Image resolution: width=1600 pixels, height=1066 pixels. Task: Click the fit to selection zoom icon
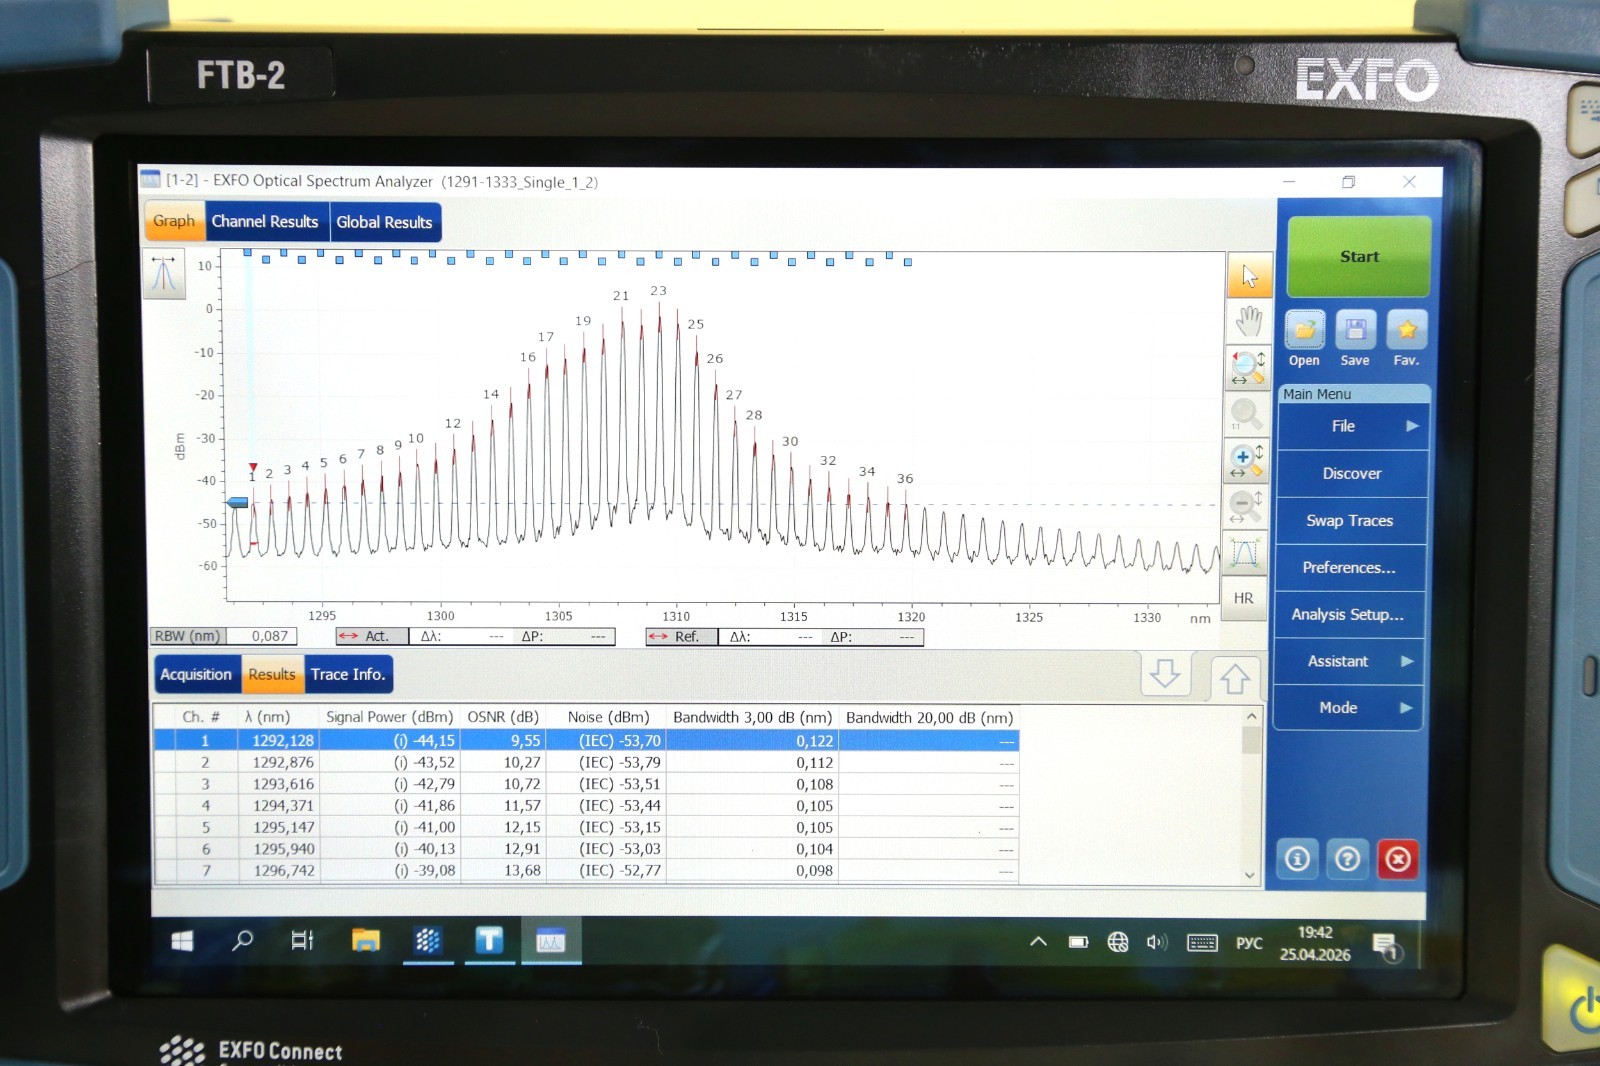point(1245,552)
